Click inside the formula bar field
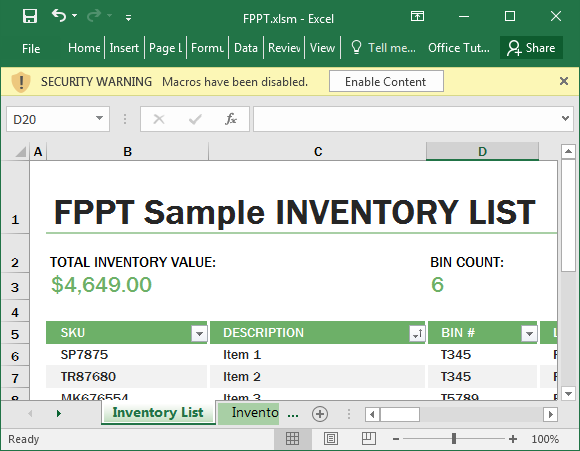This screenshot has width=580, height=451. pyautogui.click(x=407, y=119)
